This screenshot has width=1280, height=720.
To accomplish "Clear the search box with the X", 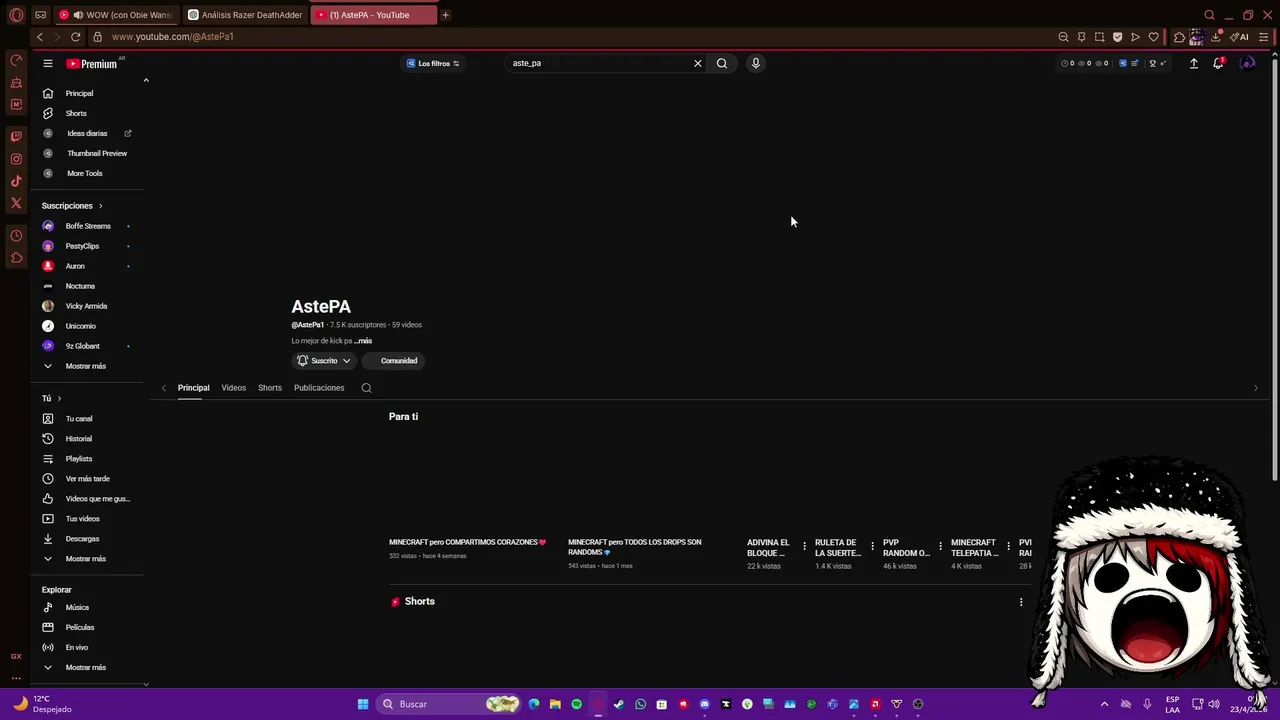I will tap(698, 63).
